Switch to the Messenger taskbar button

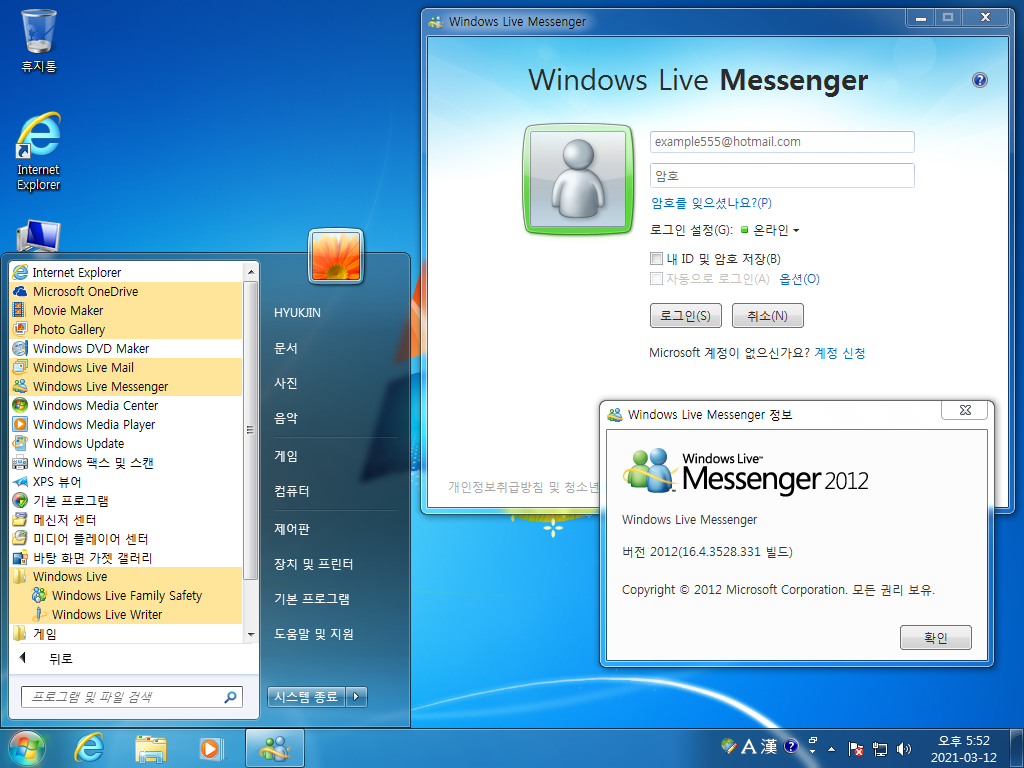coord(275,748)
